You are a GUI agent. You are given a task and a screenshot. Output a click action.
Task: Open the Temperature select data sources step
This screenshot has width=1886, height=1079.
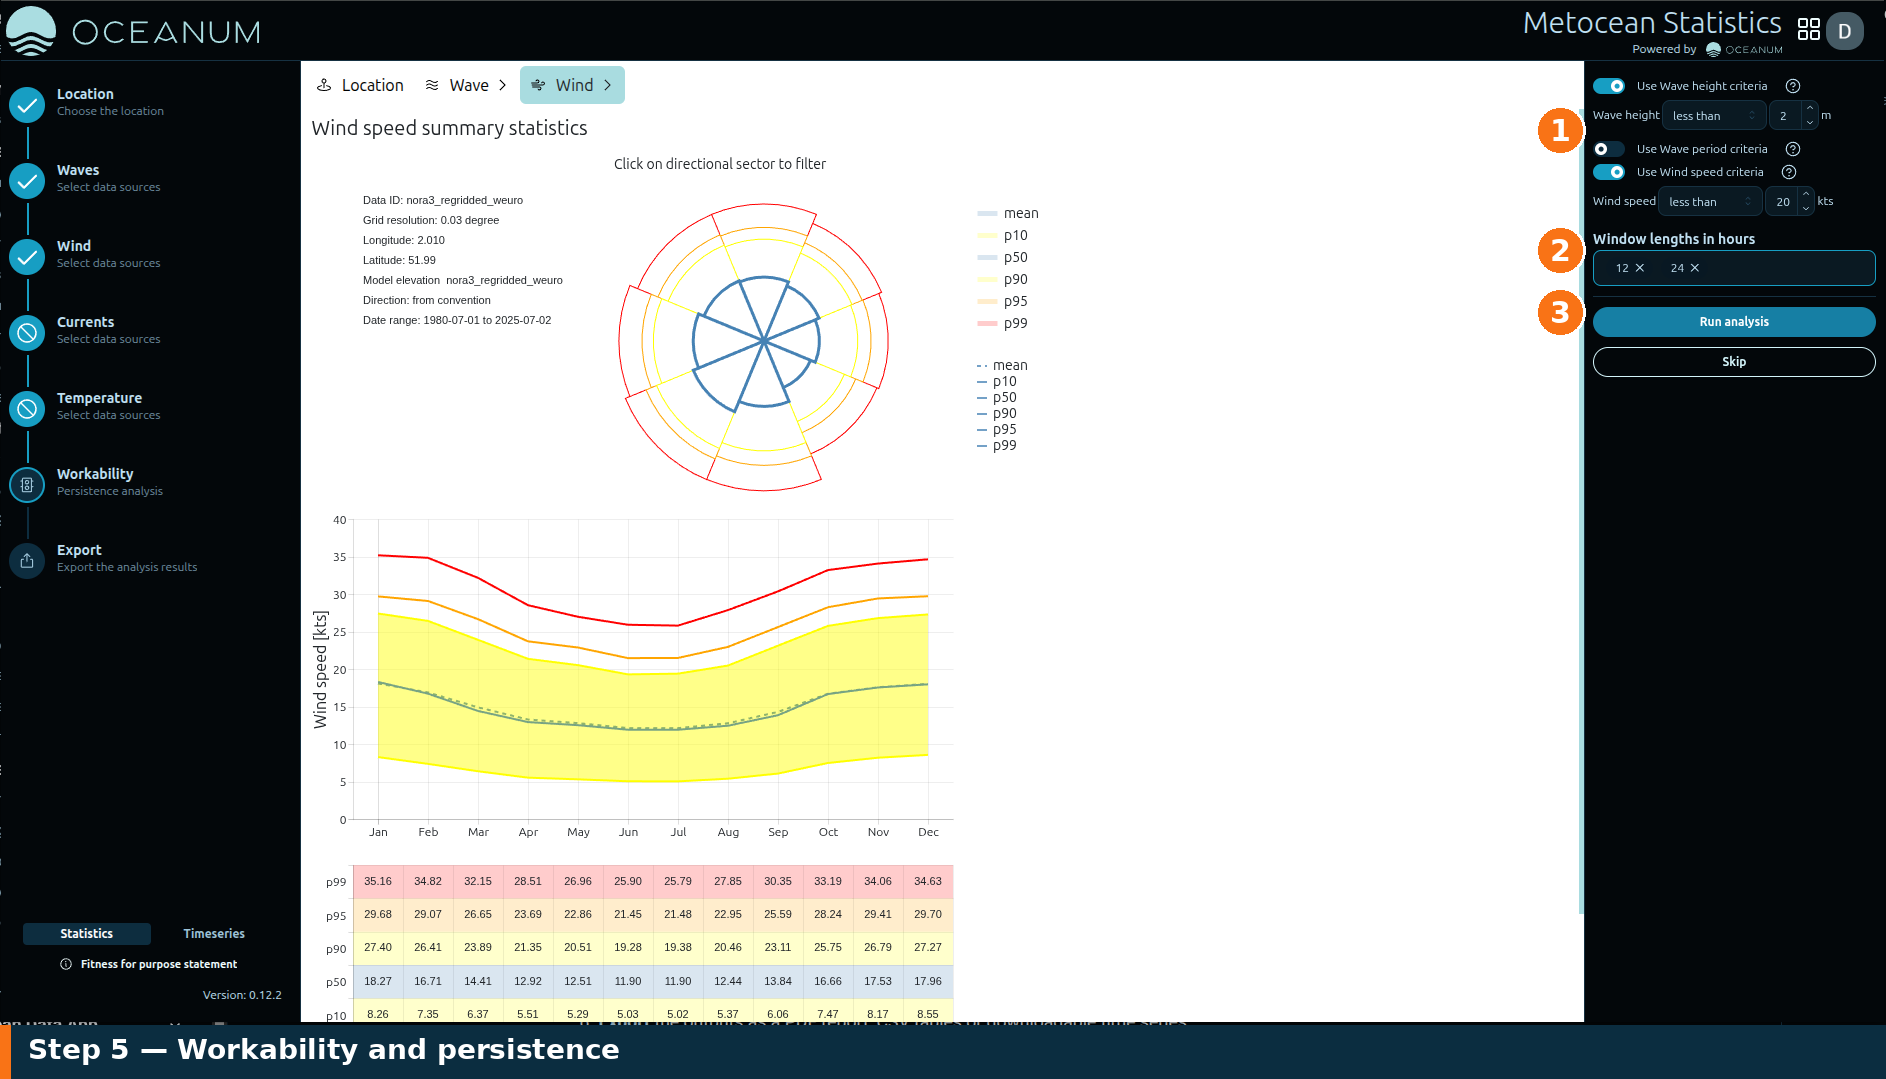(108, 406)
